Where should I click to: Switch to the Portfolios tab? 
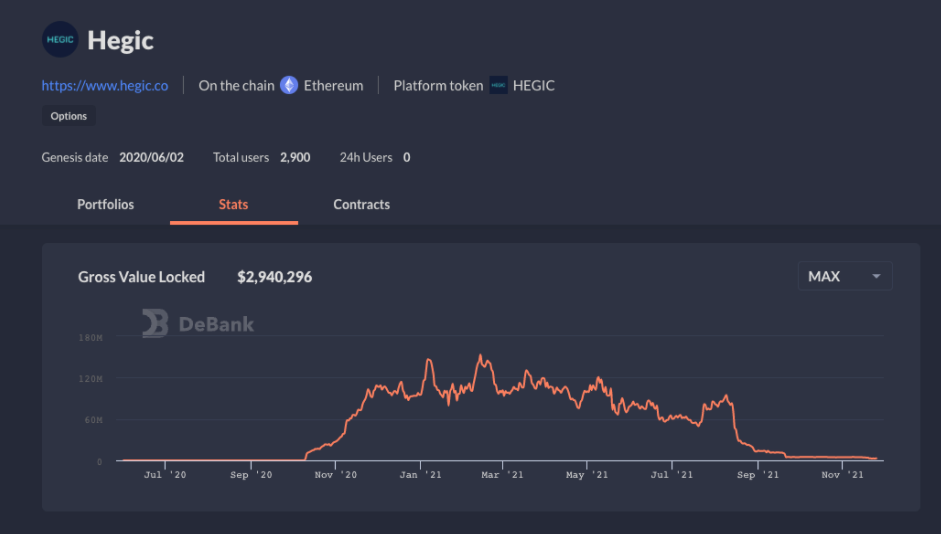click(105, 204)
